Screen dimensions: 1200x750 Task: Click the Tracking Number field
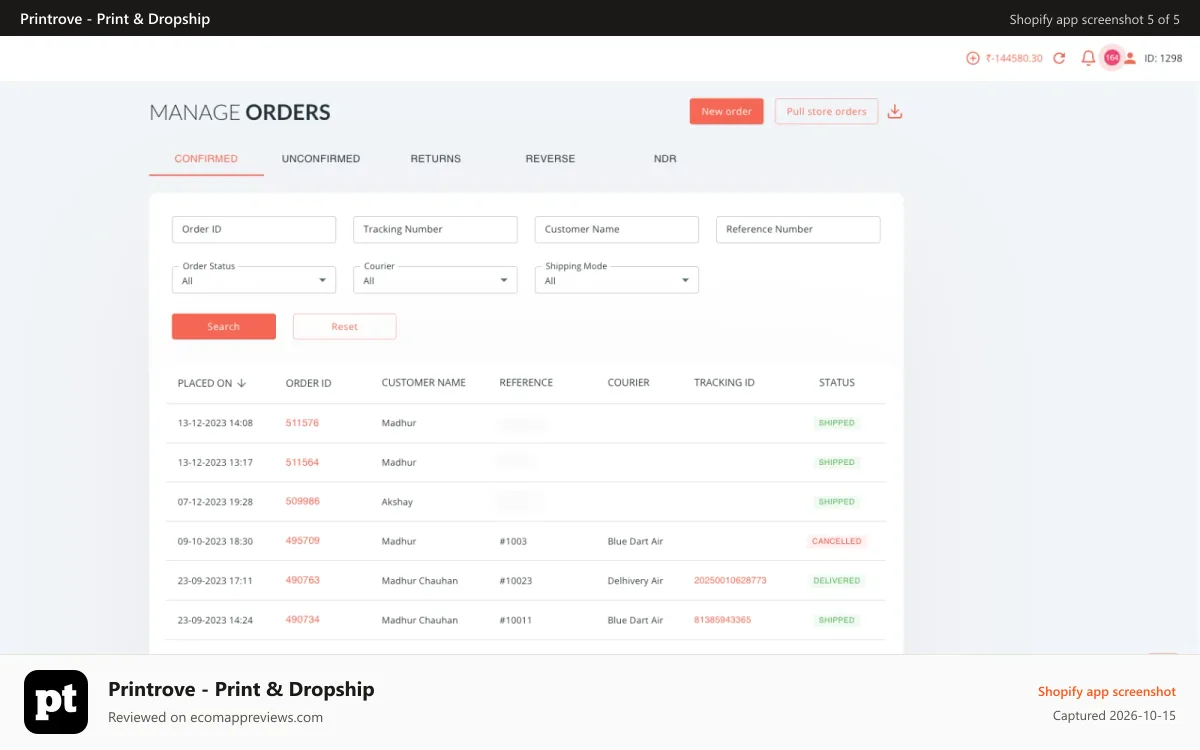point(435,229)
